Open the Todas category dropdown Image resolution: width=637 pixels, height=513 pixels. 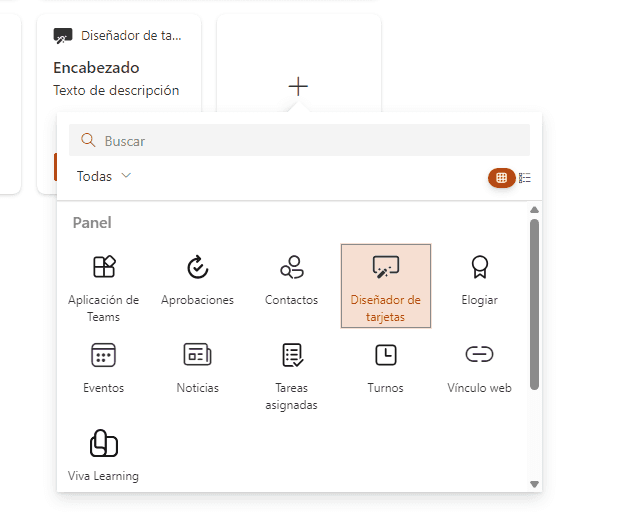[104, 176]
